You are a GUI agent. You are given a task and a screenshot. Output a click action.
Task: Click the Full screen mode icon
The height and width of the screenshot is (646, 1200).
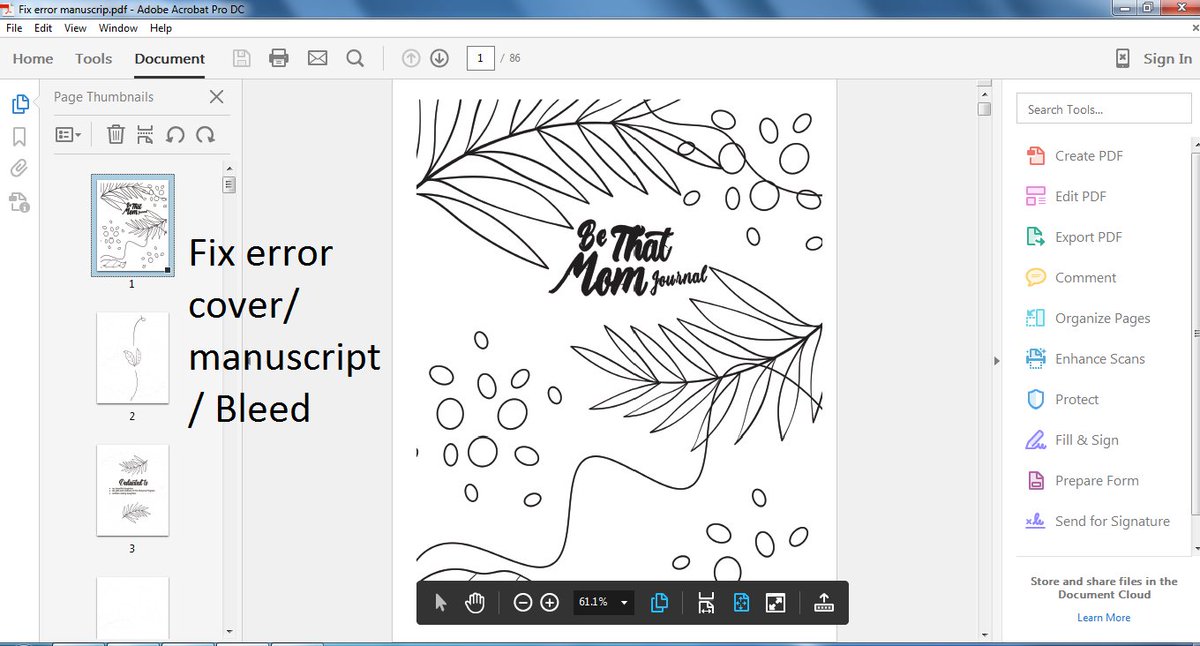pyautogui.click(x=775, y=602)
